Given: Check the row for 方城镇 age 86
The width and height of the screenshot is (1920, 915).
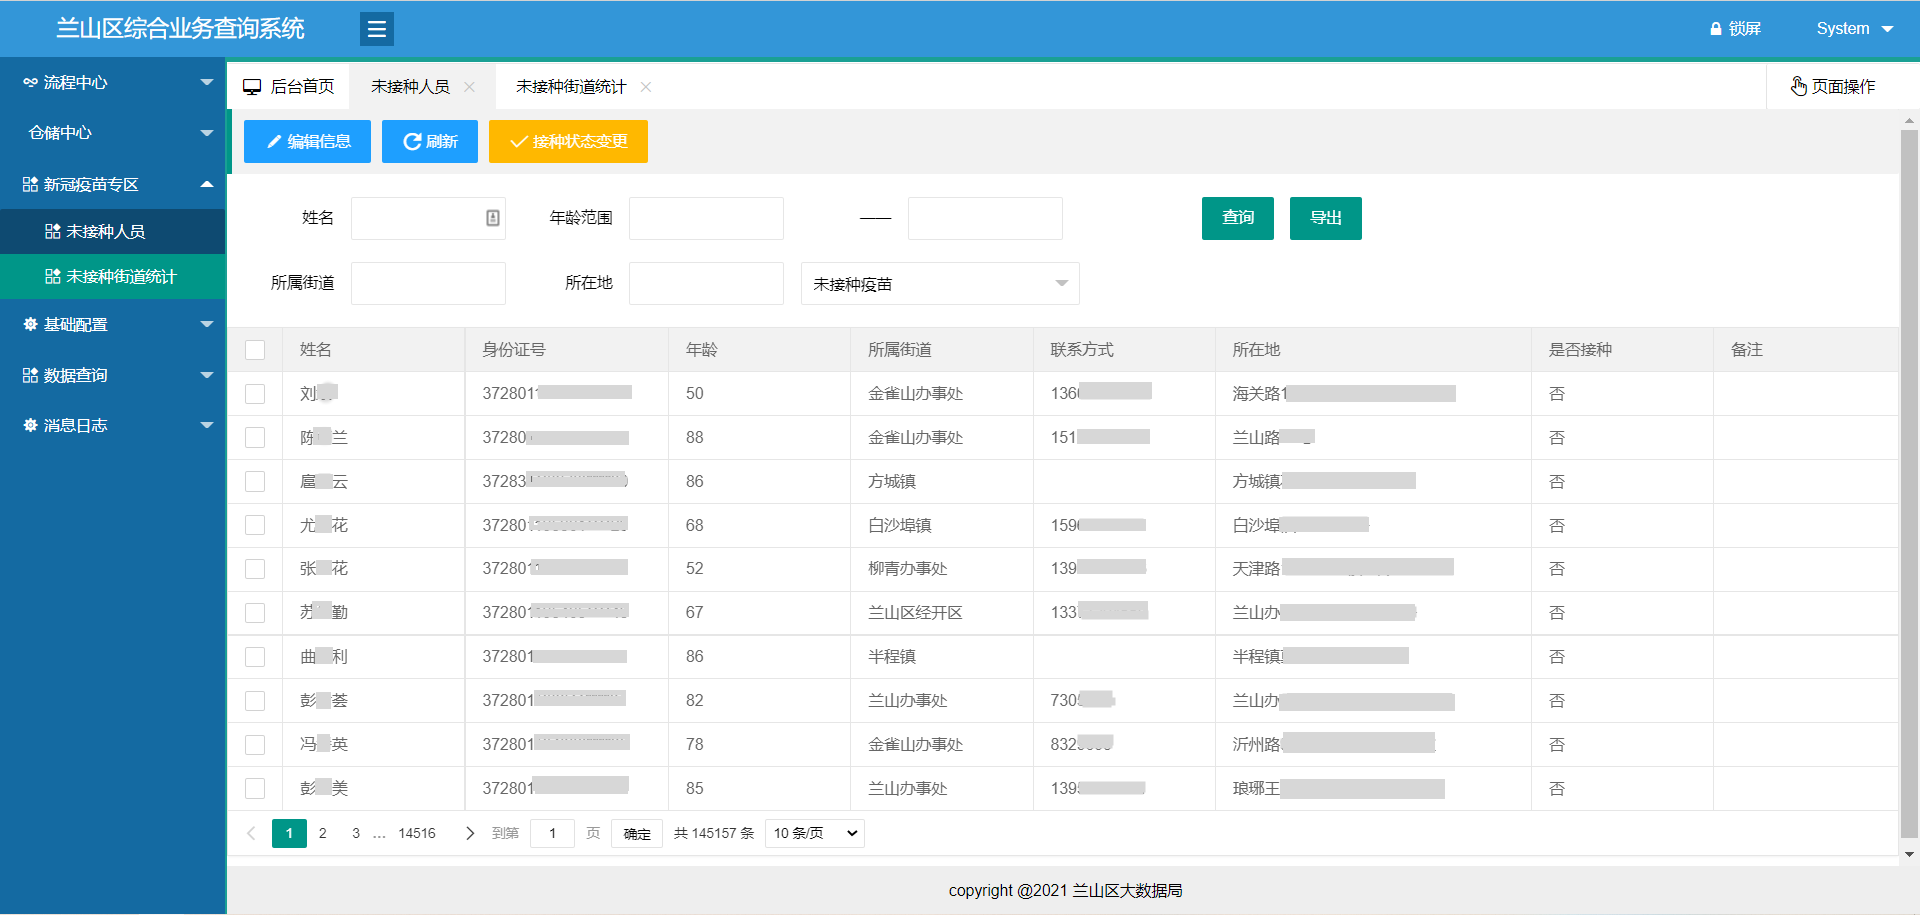Looking at the screenshot, I should click(255, 482).
